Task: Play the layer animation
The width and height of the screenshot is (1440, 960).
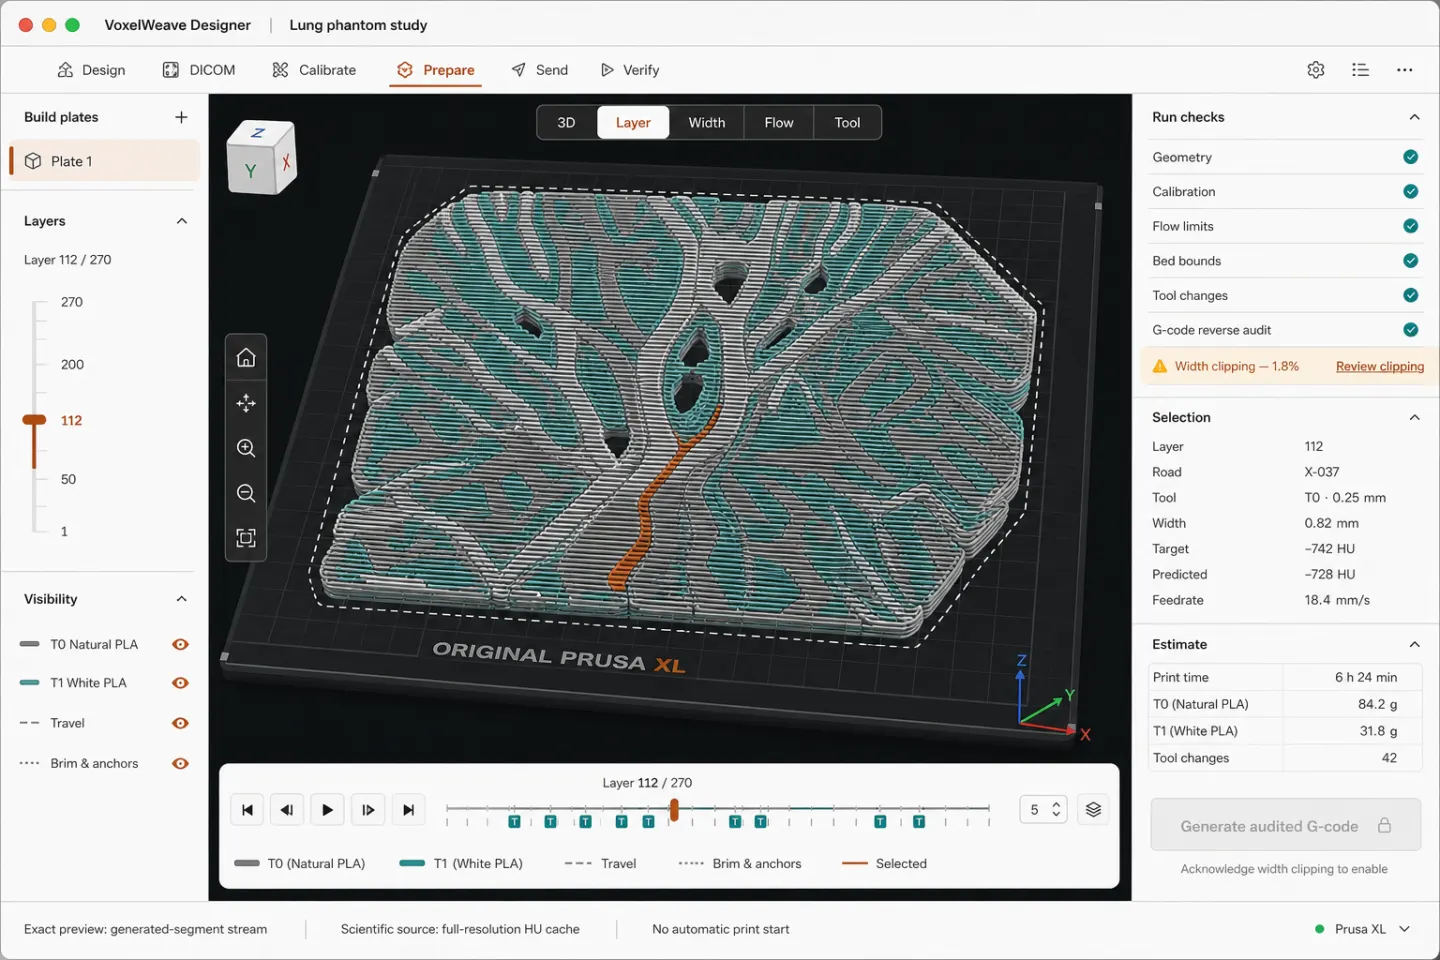Action: tap(328, 810)
